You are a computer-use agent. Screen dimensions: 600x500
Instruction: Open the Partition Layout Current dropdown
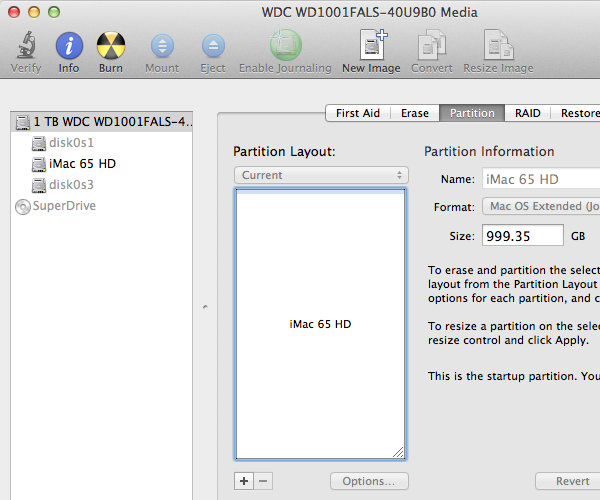point(321,175)
